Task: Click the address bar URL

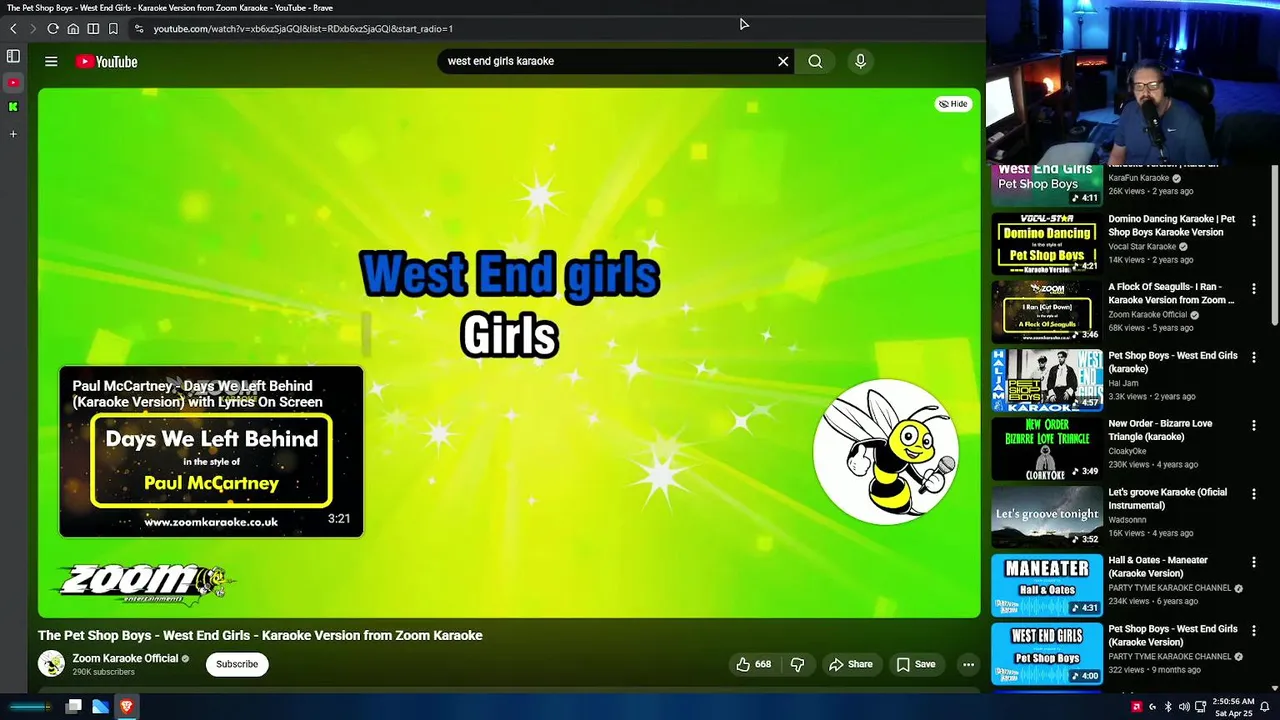Action: [x=303, y=29]
